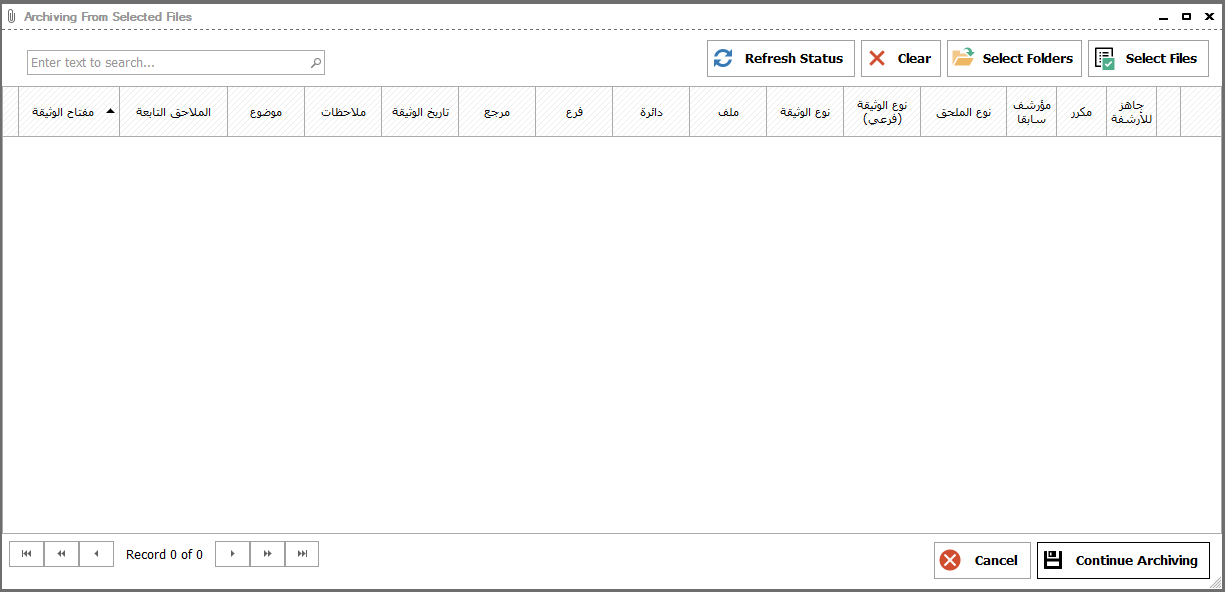Click the Clear button
This screenshot has width=1225, height=592.
click(x=901, y=58)
